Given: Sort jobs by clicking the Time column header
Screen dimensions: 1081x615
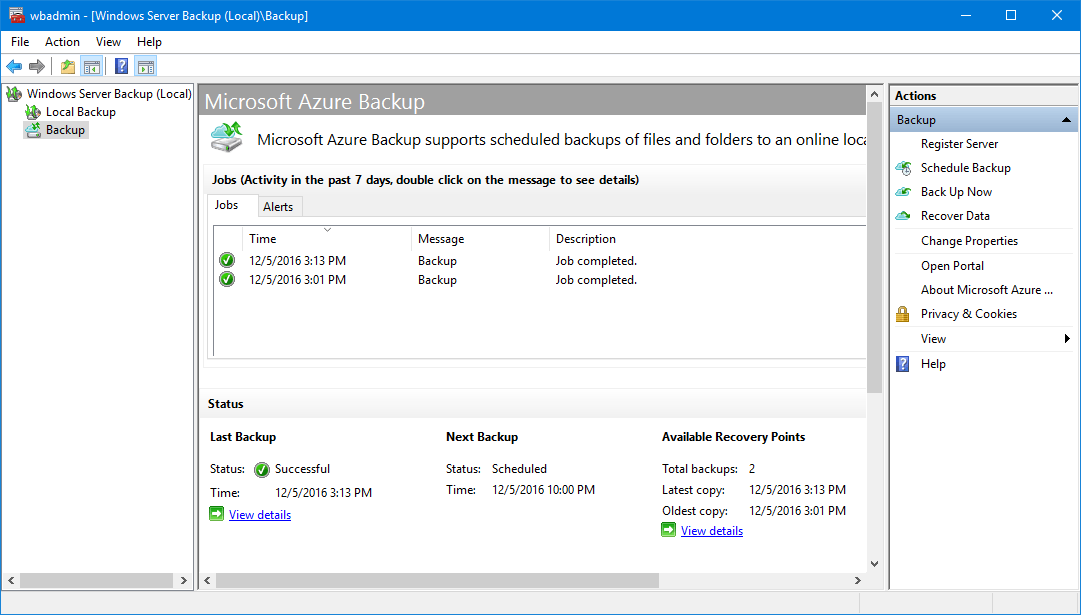Looking at the screenshot, I should click(262, 238).
